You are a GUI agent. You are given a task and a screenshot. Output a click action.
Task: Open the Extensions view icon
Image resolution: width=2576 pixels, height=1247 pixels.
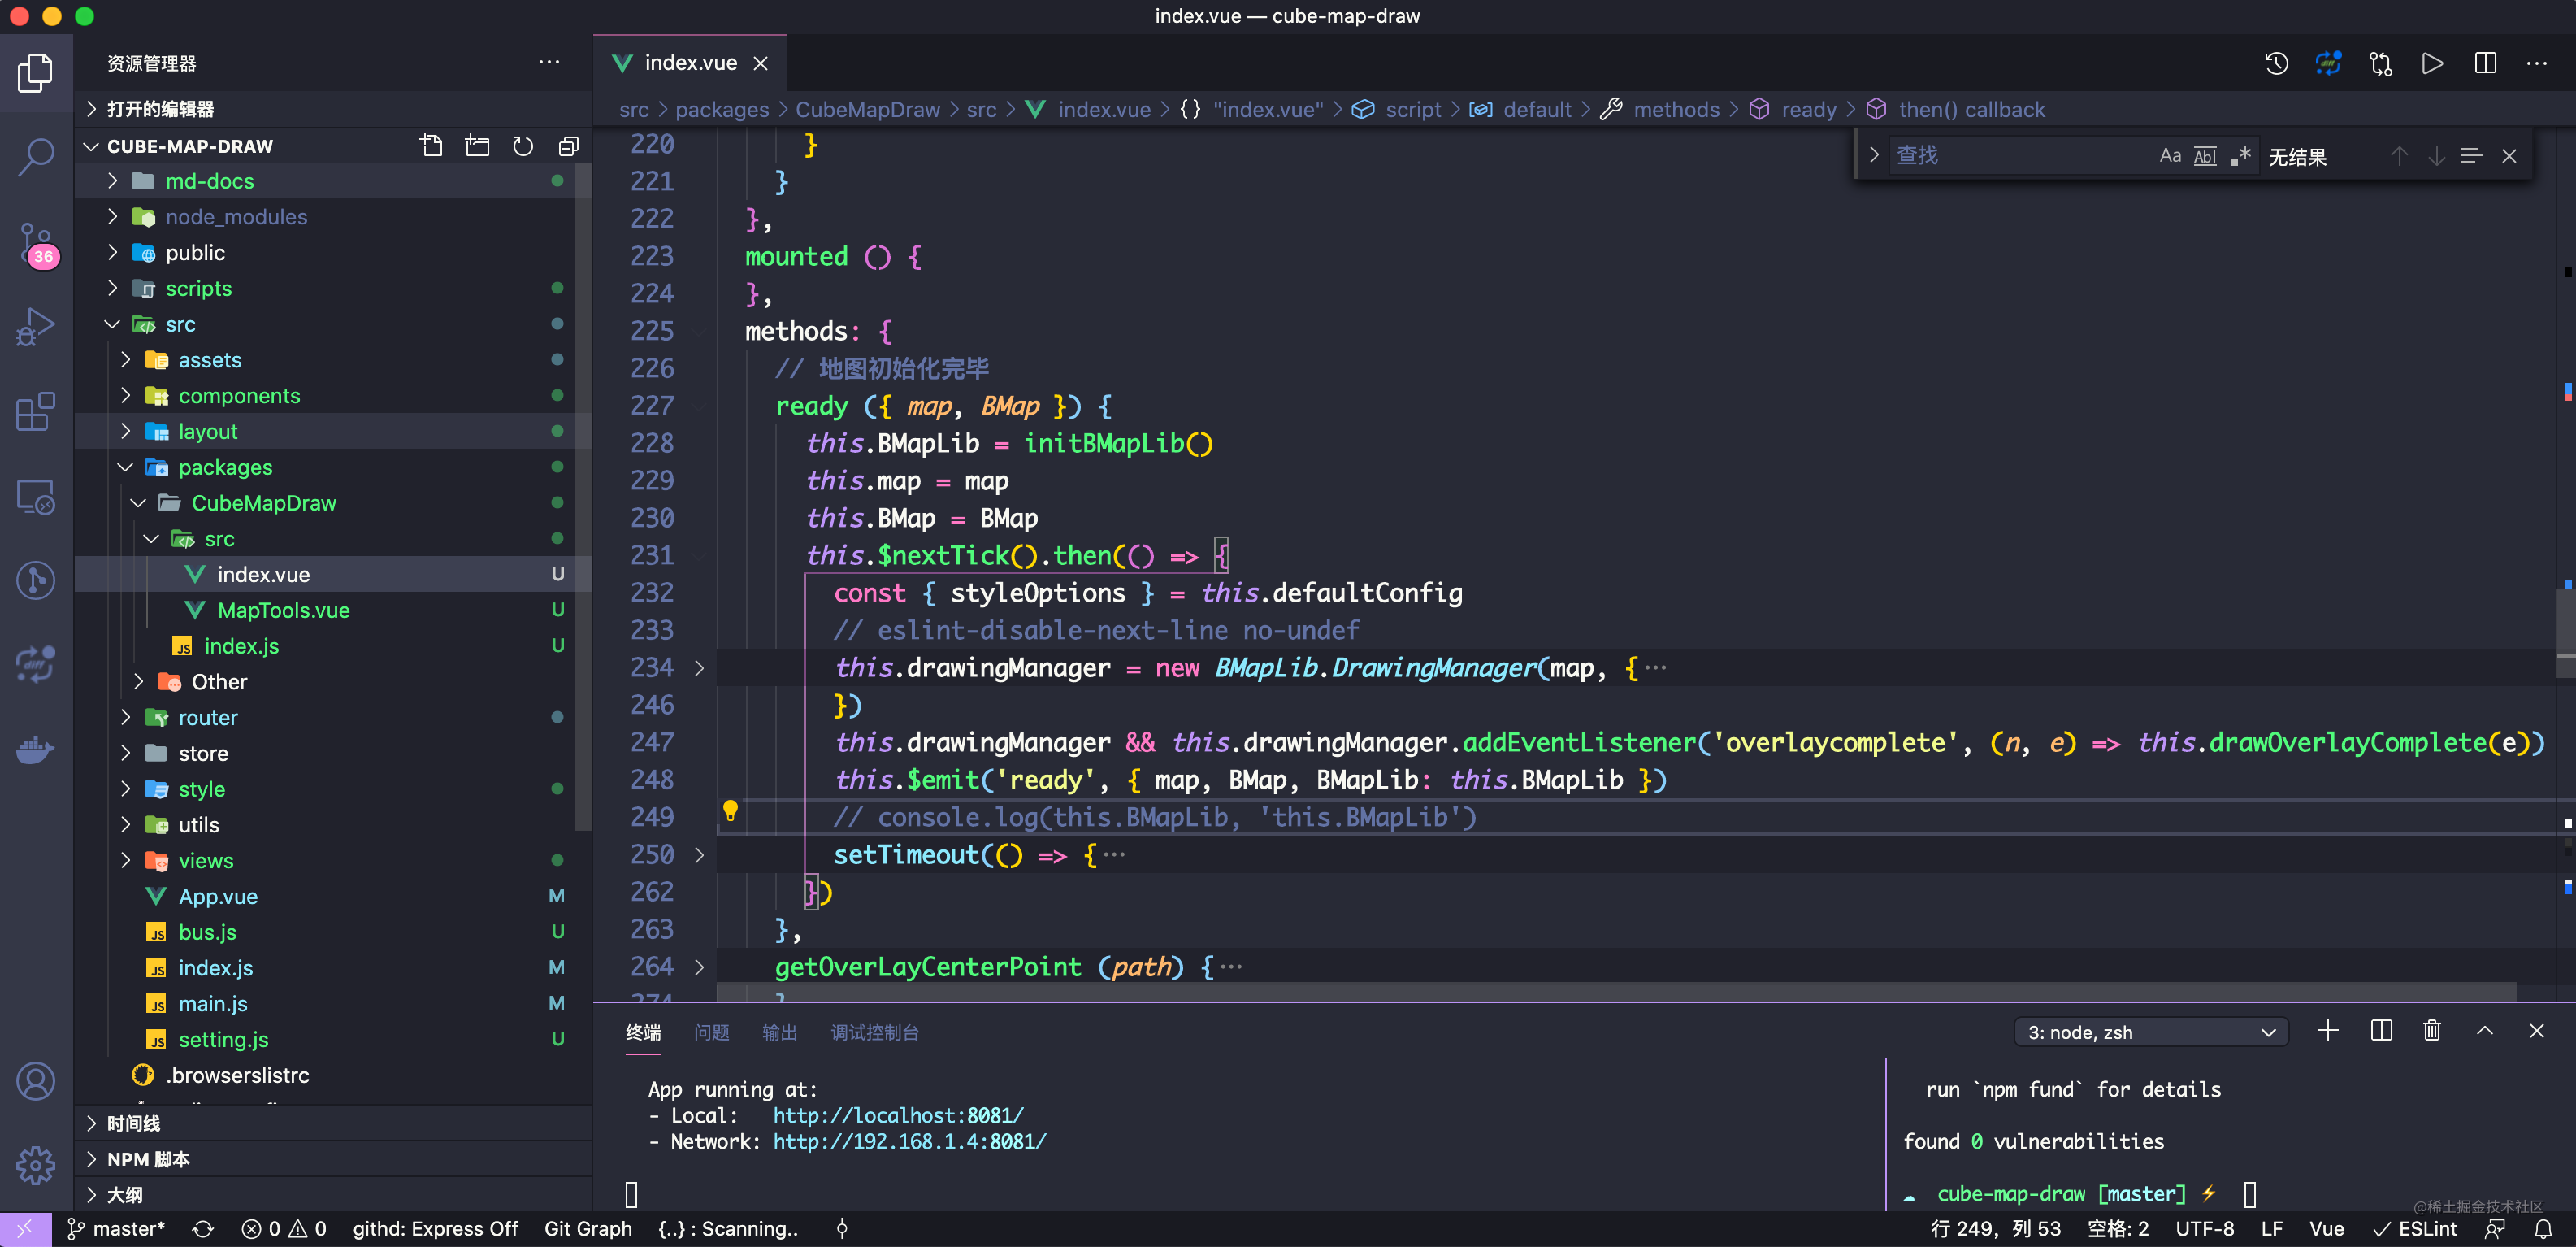[x=36, y=411]
